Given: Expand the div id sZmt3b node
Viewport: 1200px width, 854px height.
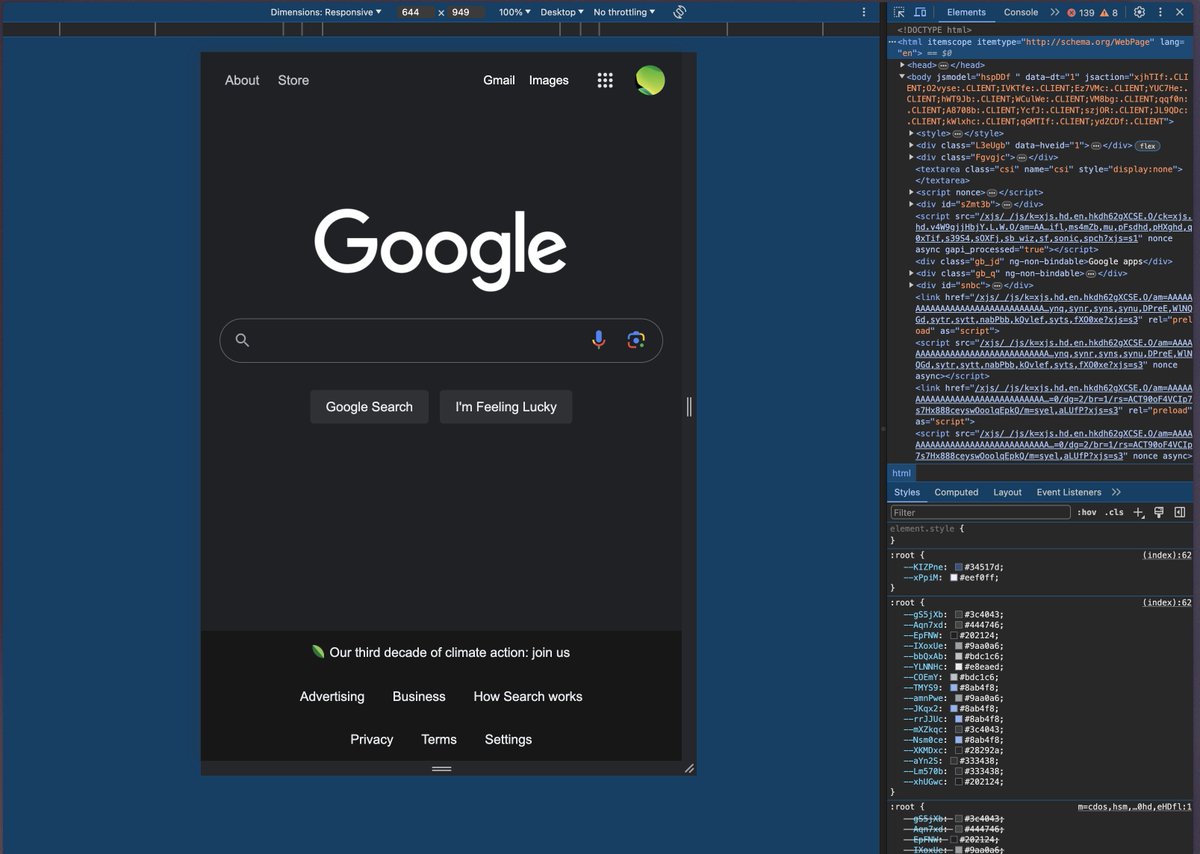Looking at the screenshot, I should [911, 204].
